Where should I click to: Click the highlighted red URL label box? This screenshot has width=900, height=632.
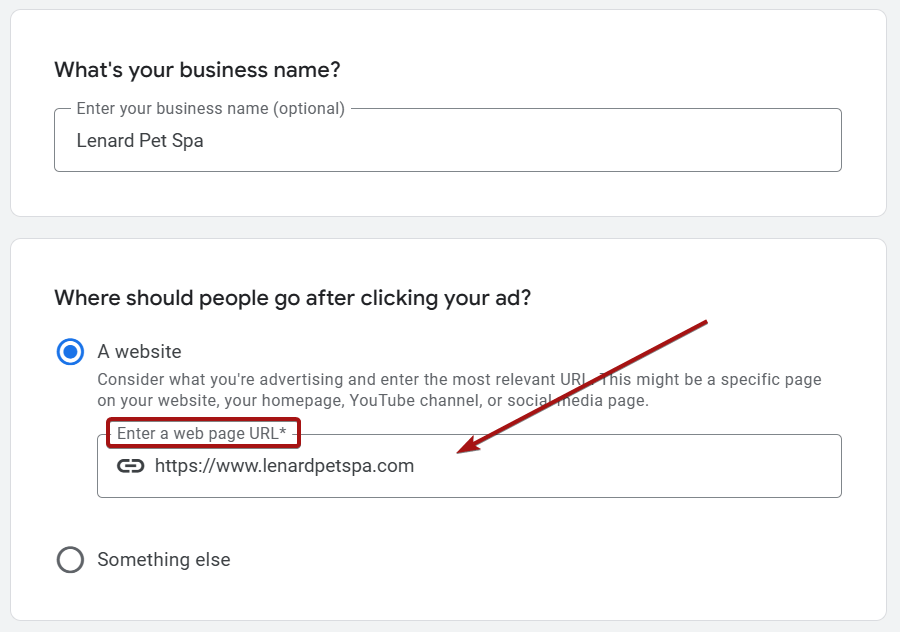point(203,432)
